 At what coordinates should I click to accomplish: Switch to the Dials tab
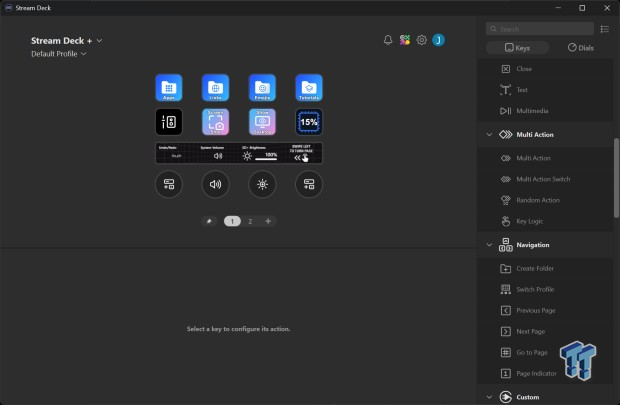pyautogui.click(x=580, y=48)
